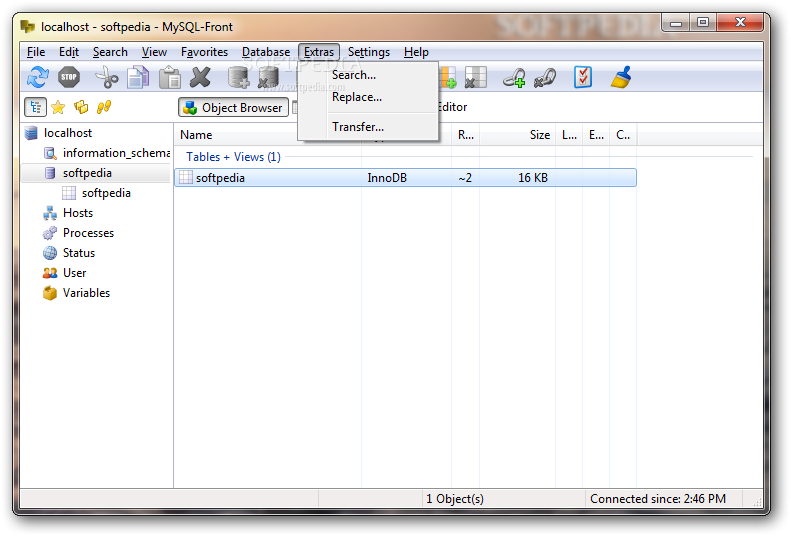Screen dimensions: 791x536
Task: Click the Variables box icon
Action: click(50, 293)
